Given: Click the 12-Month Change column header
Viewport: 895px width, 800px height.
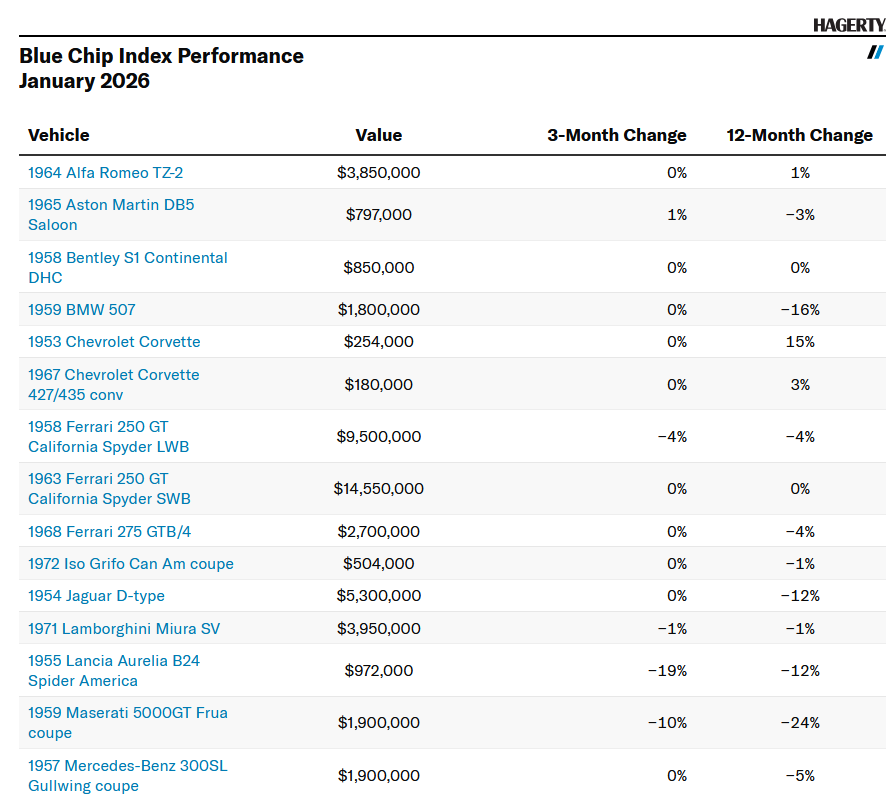Looking at the screenshot, I should pyautogui.click(x=799, y=135).
